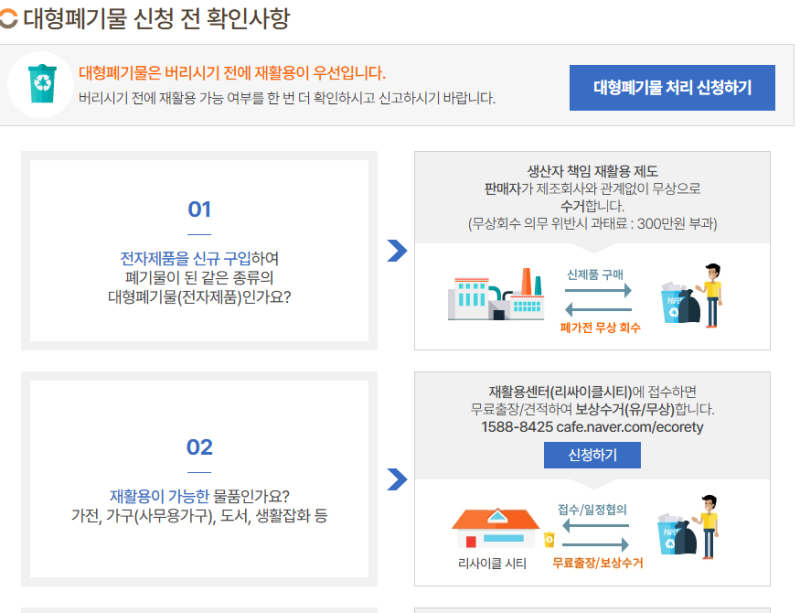Click the 가전, 가구(사무용가구), 도서, 생활잡화 등 text
Viewport: 800px width, 613px height.
click(x=199, y=516)
